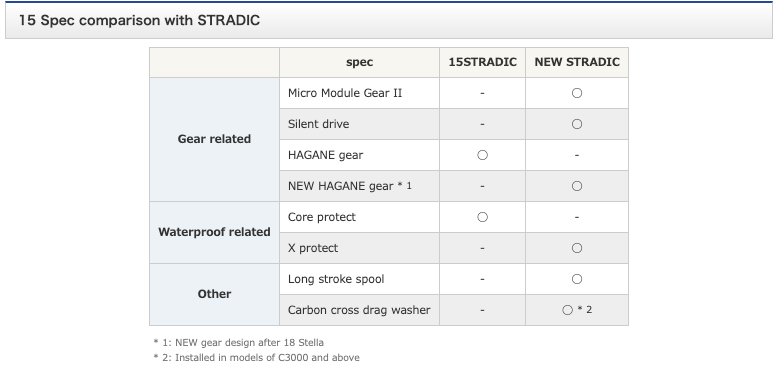774x375 pixels.
Task: Click the Other category cell
Action: (x=214, y=294)
